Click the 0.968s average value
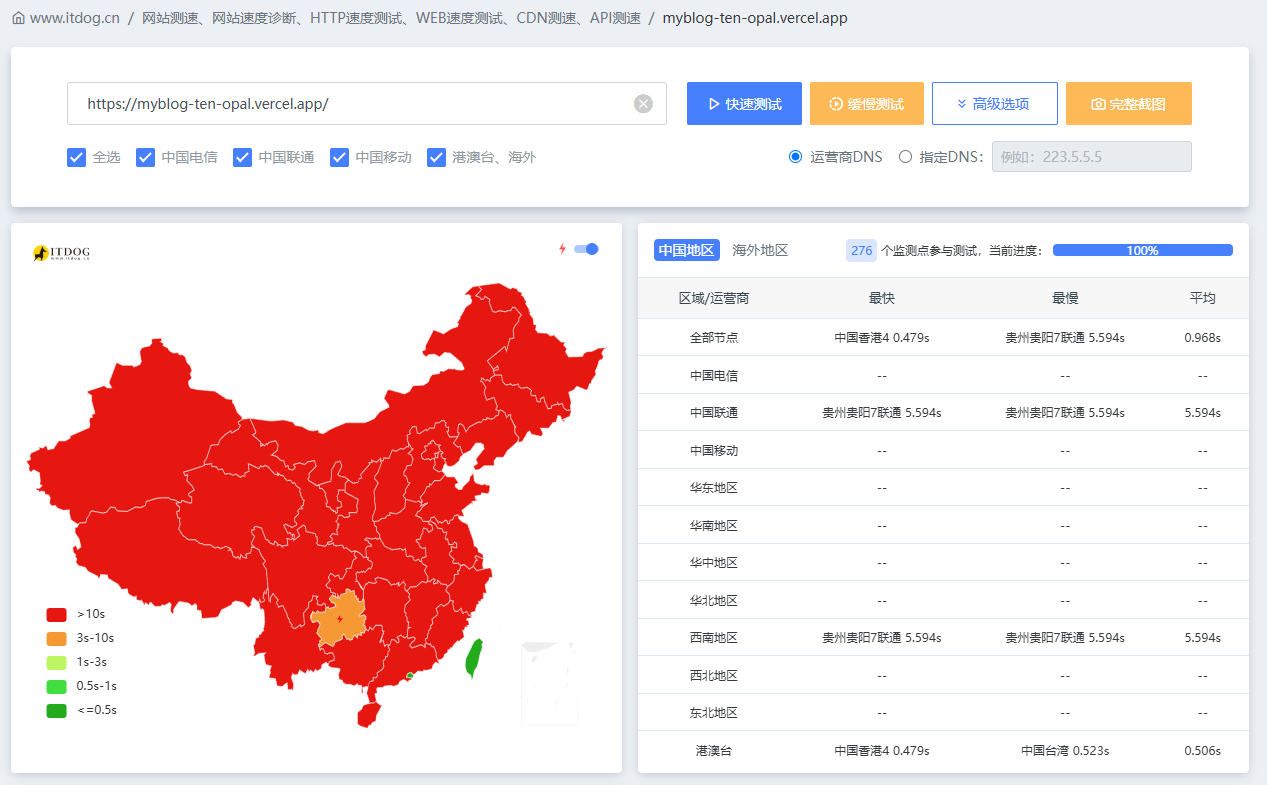This screenshot has height=785, width=1267. [1202, 338]
